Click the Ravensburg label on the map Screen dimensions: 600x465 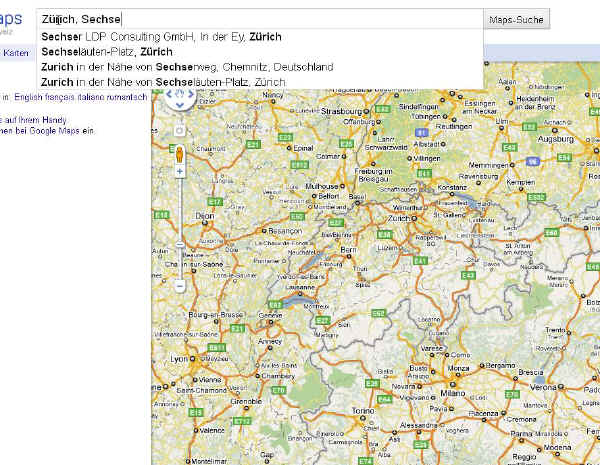point(479,176)
